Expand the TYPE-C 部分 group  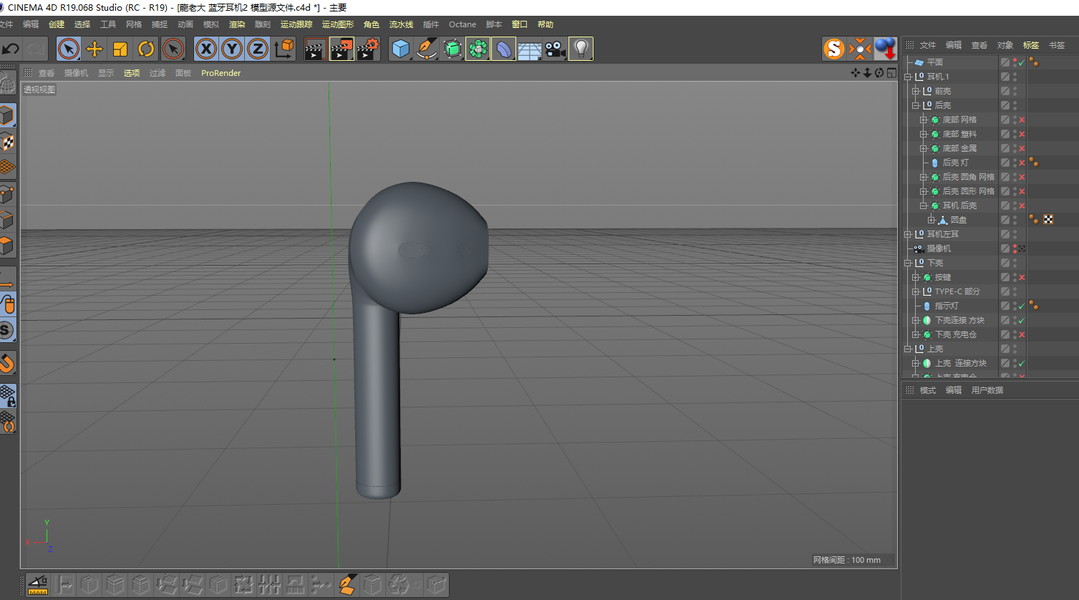click(x=916, y=292)
